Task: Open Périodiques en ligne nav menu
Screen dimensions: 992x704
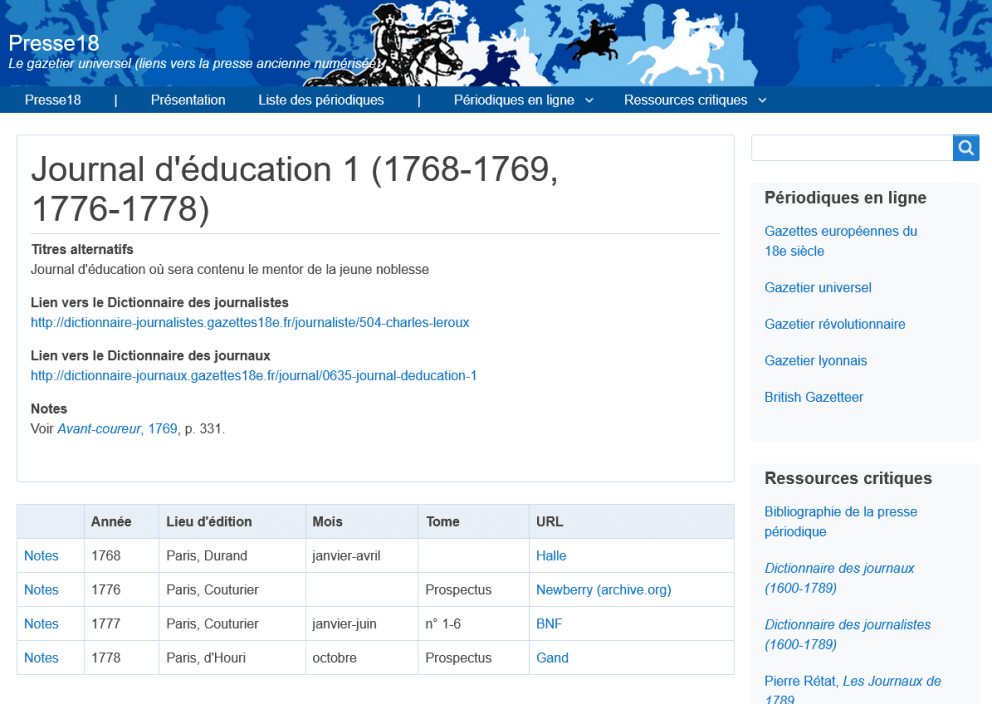Action: point(514,100)
